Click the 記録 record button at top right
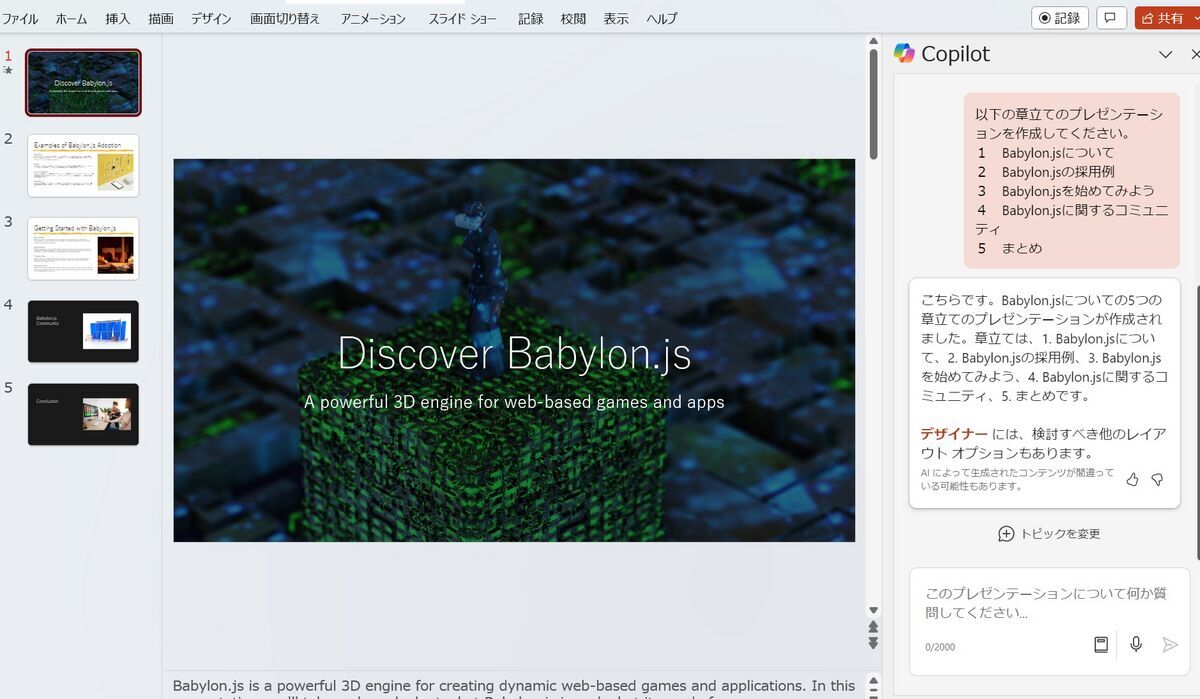The height and width of the screenshot is (699, 1200). click(1060, 18)
